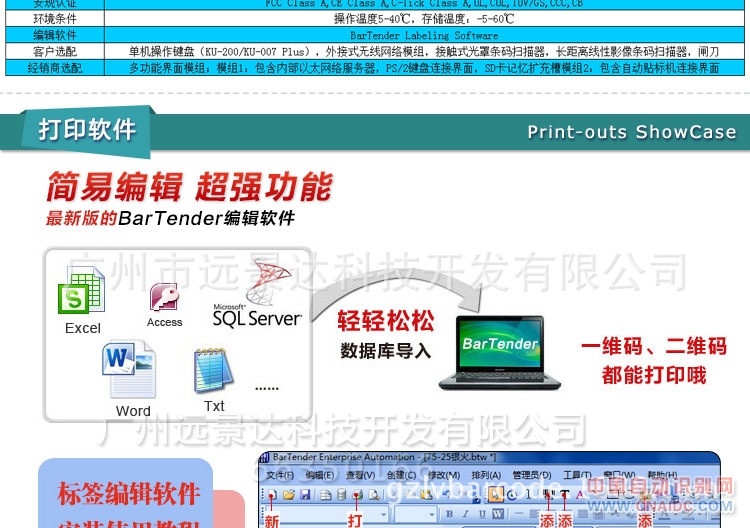Open the 文件(F) menu
This screenshot has height=528, width=750.
[x=280, y=475]
